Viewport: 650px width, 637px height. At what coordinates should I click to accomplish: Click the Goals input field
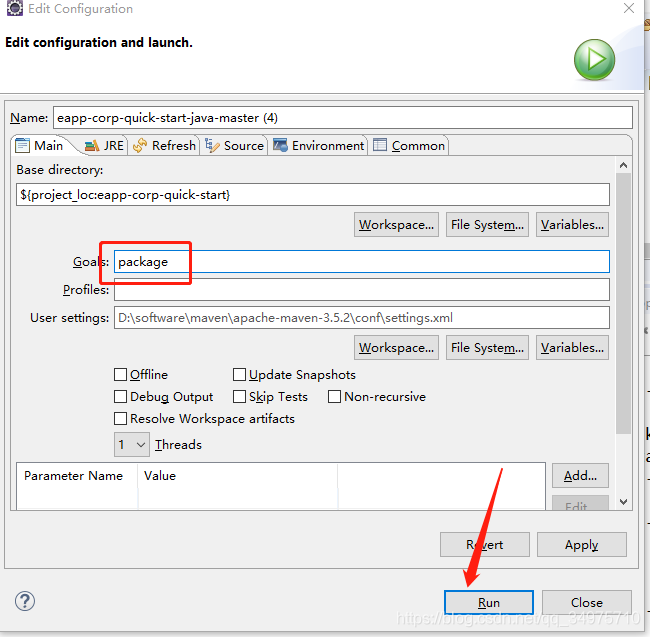pyautogui.click(x=361, y=262)
